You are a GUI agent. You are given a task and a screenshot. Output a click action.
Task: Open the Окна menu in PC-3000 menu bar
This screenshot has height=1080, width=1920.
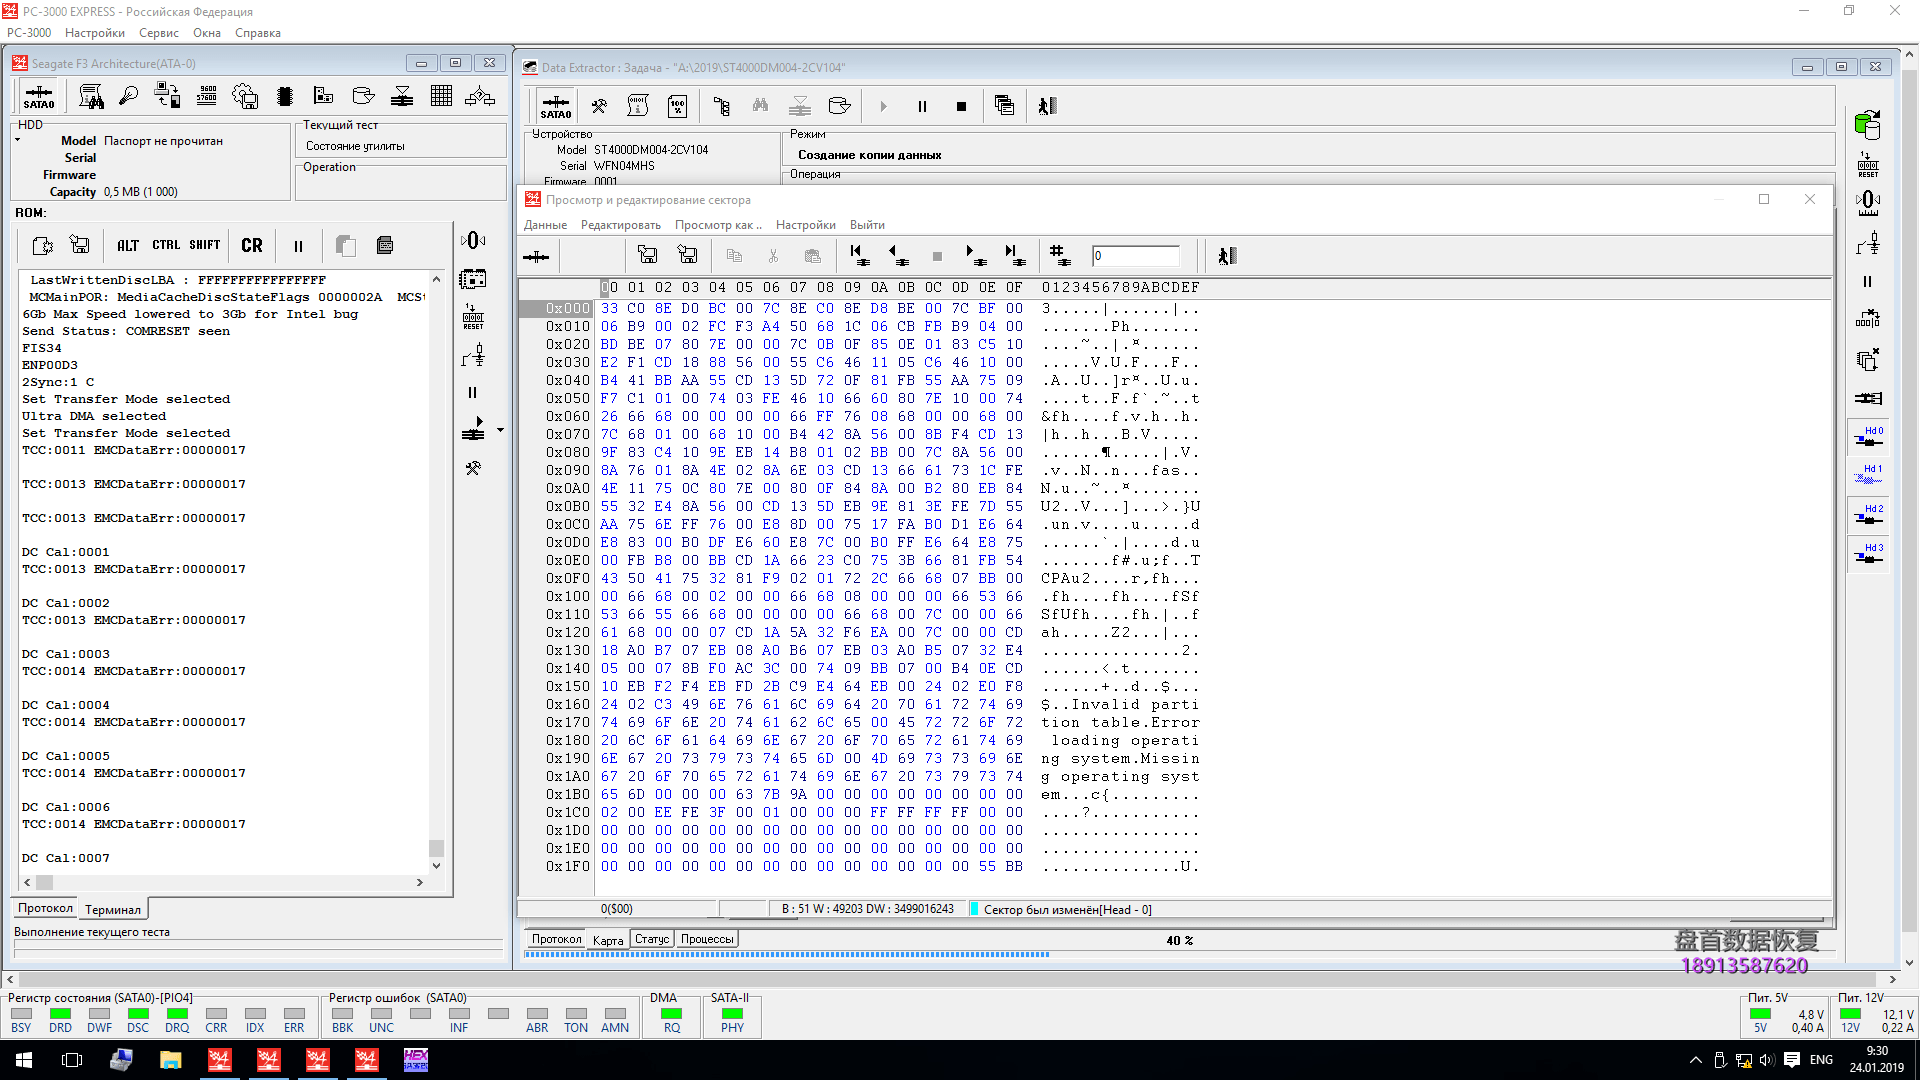point(207,33)
